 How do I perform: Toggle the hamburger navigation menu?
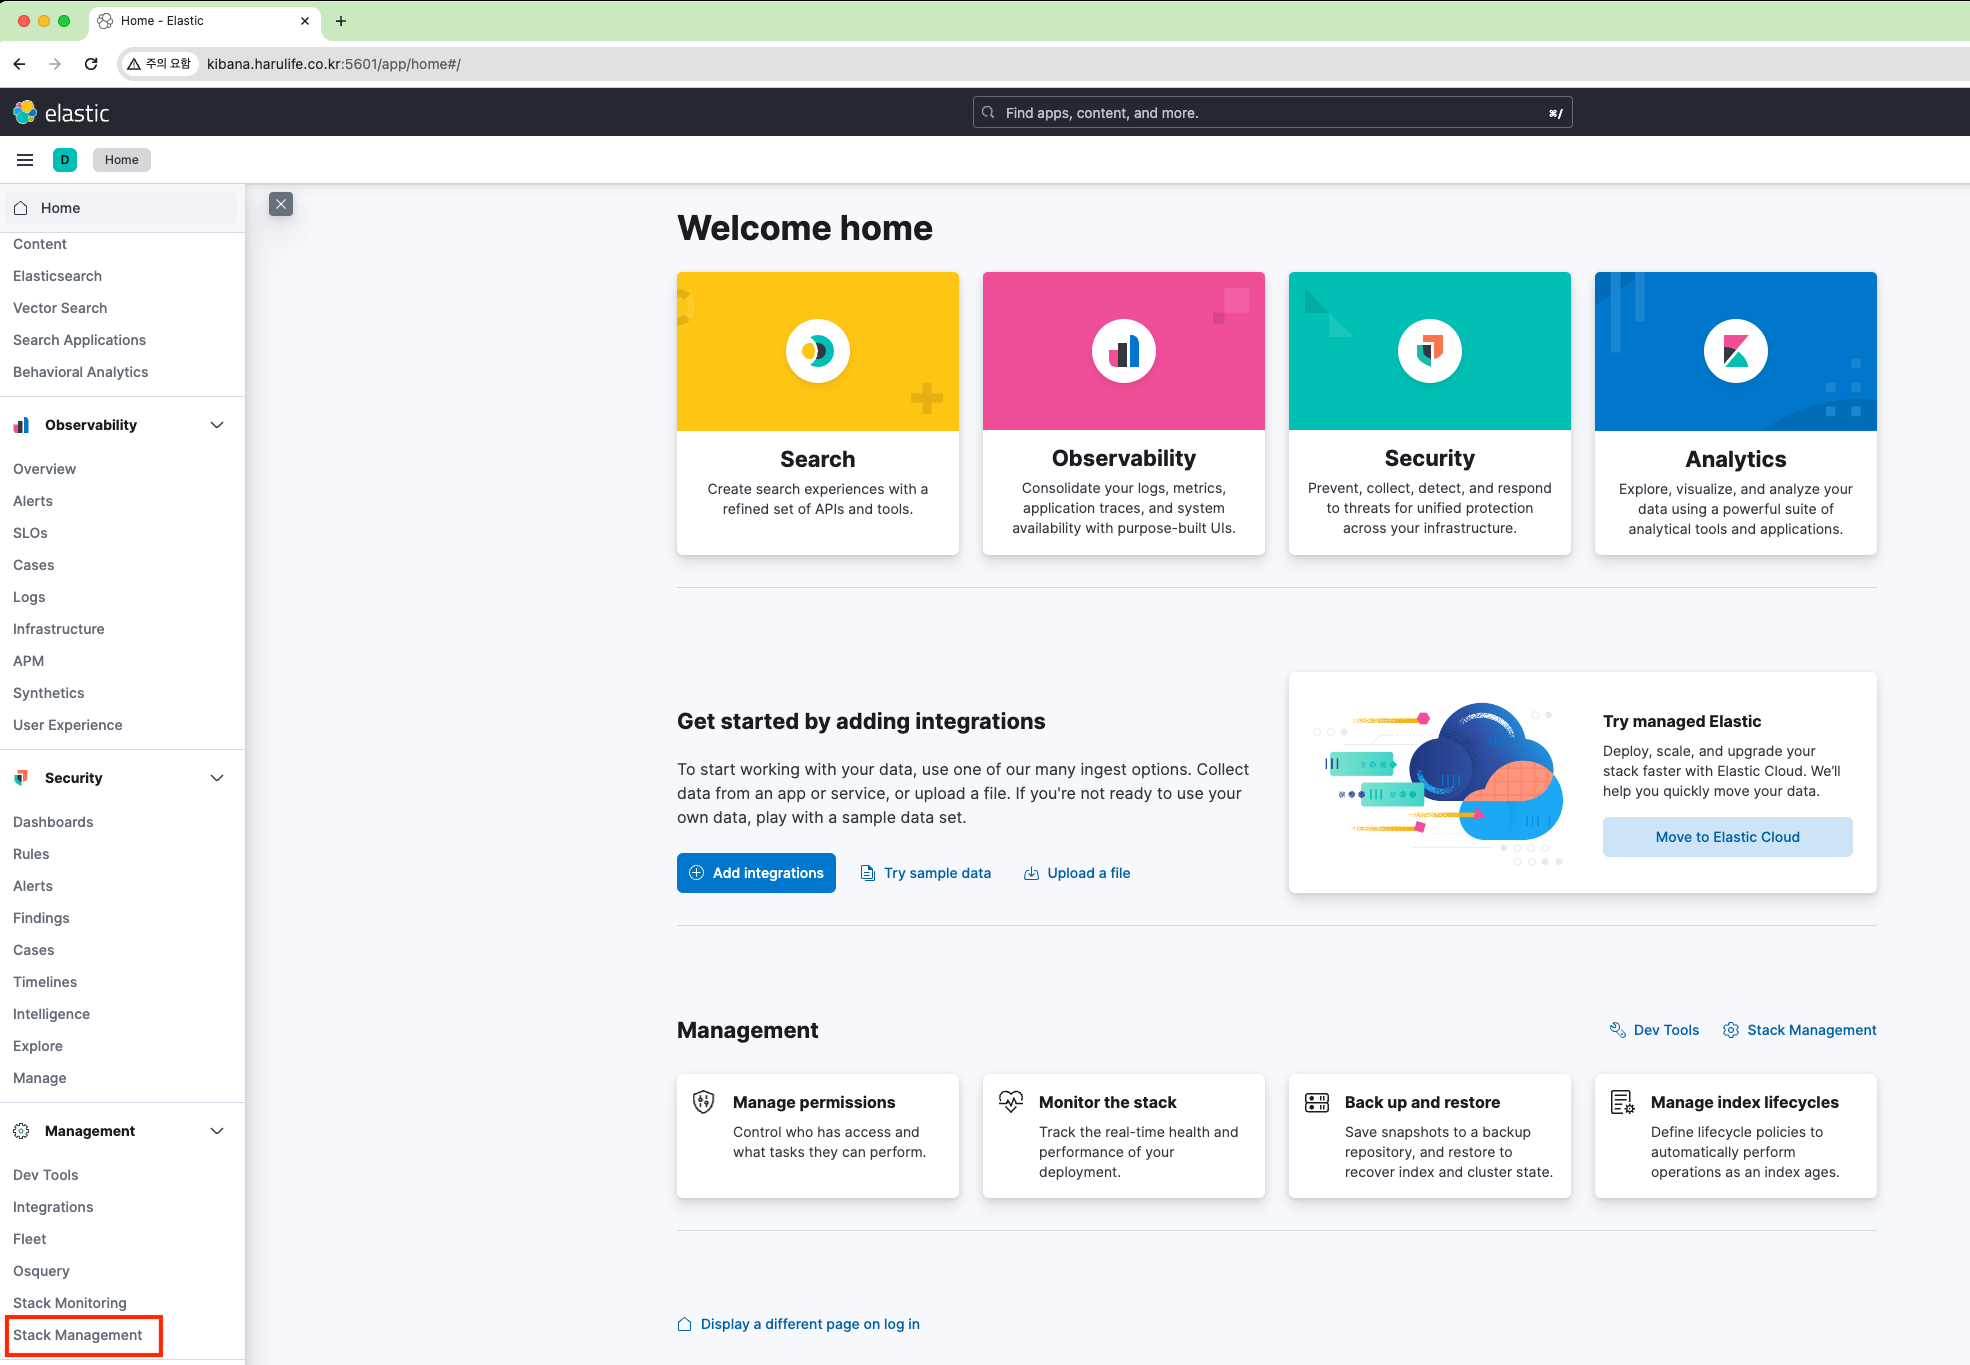(x=25, y=160)
